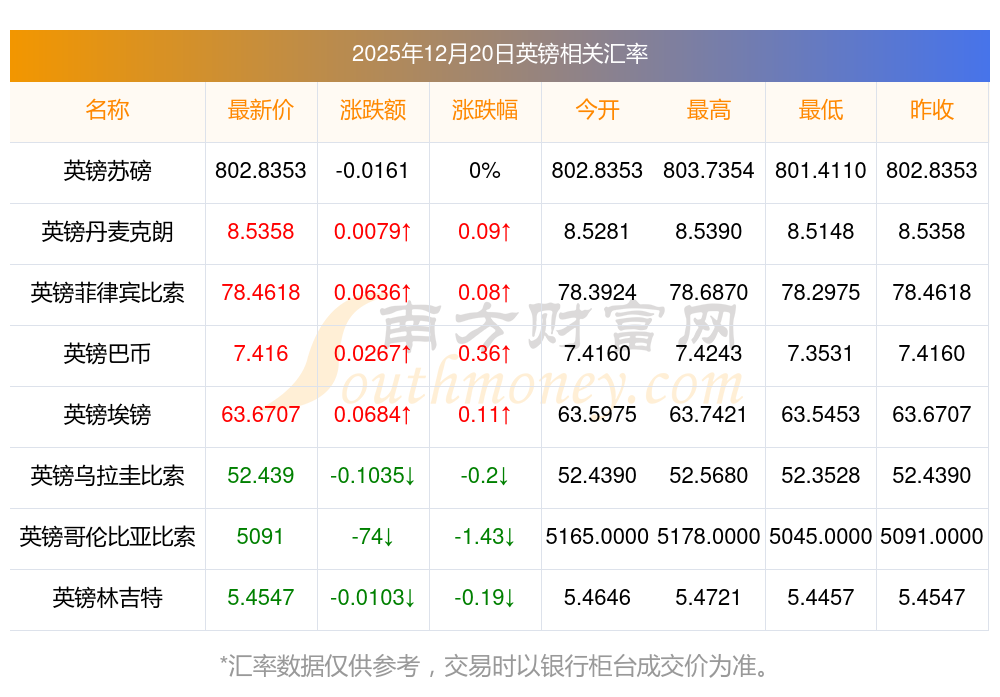Select the 涨跌幅 column header

point(484,110)
